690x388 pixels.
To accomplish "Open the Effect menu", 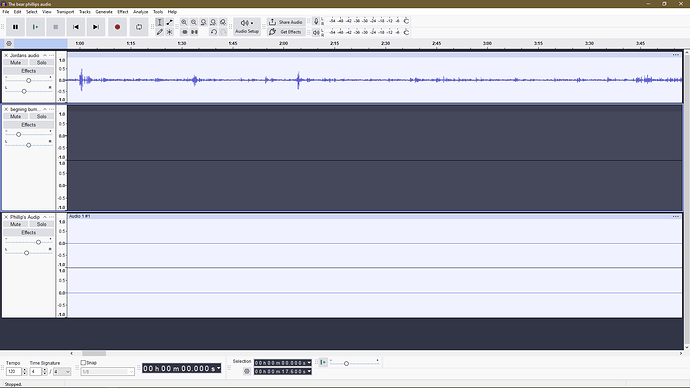I will click(x=123, y=12).
